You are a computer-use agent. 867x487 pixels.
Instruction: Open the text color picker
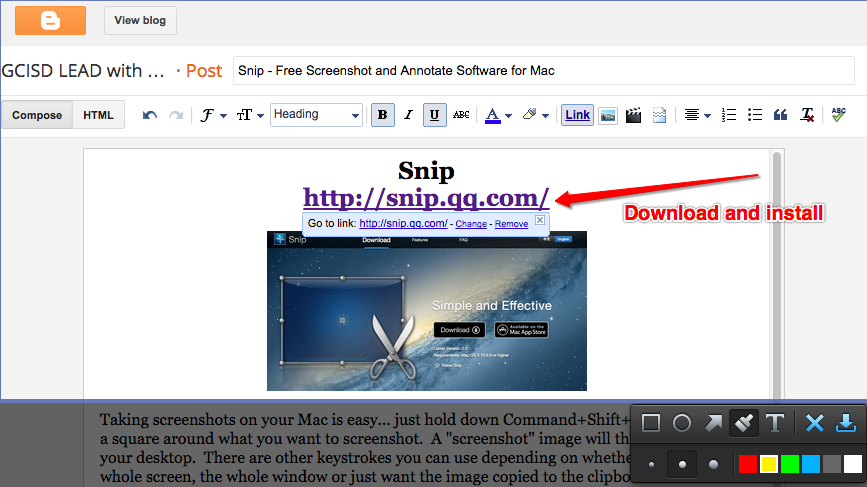pyautogui.click(x=498, y=115)
